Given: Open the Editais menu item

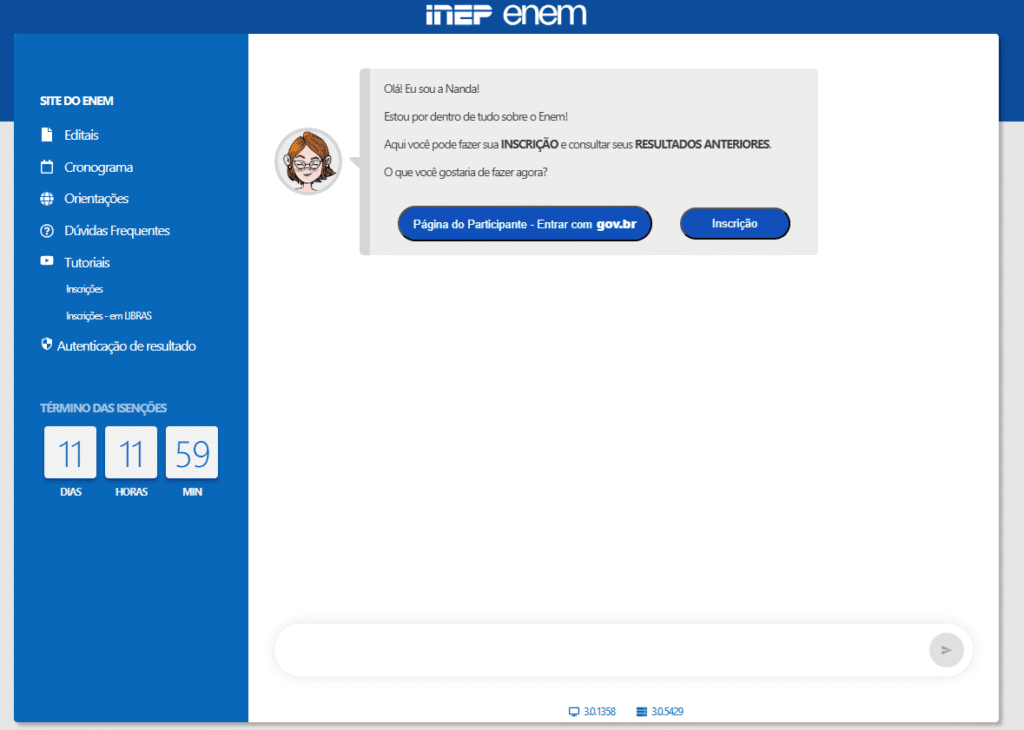Looking at the screenshot, I should point(81,135).
